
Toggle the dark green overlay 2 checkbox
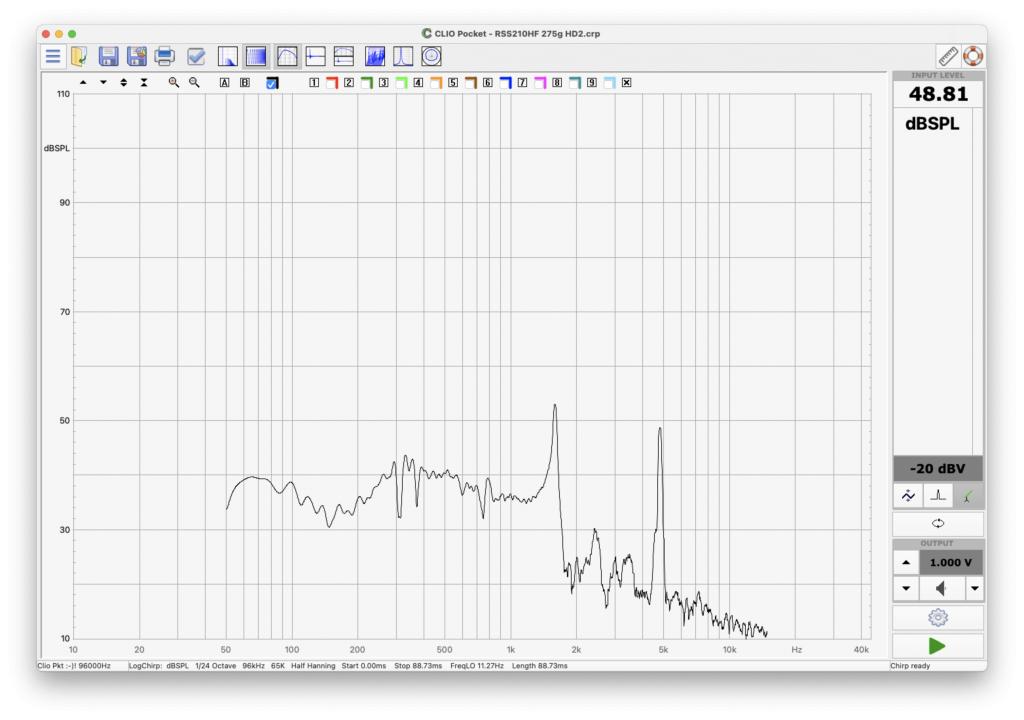click(367, 83)
